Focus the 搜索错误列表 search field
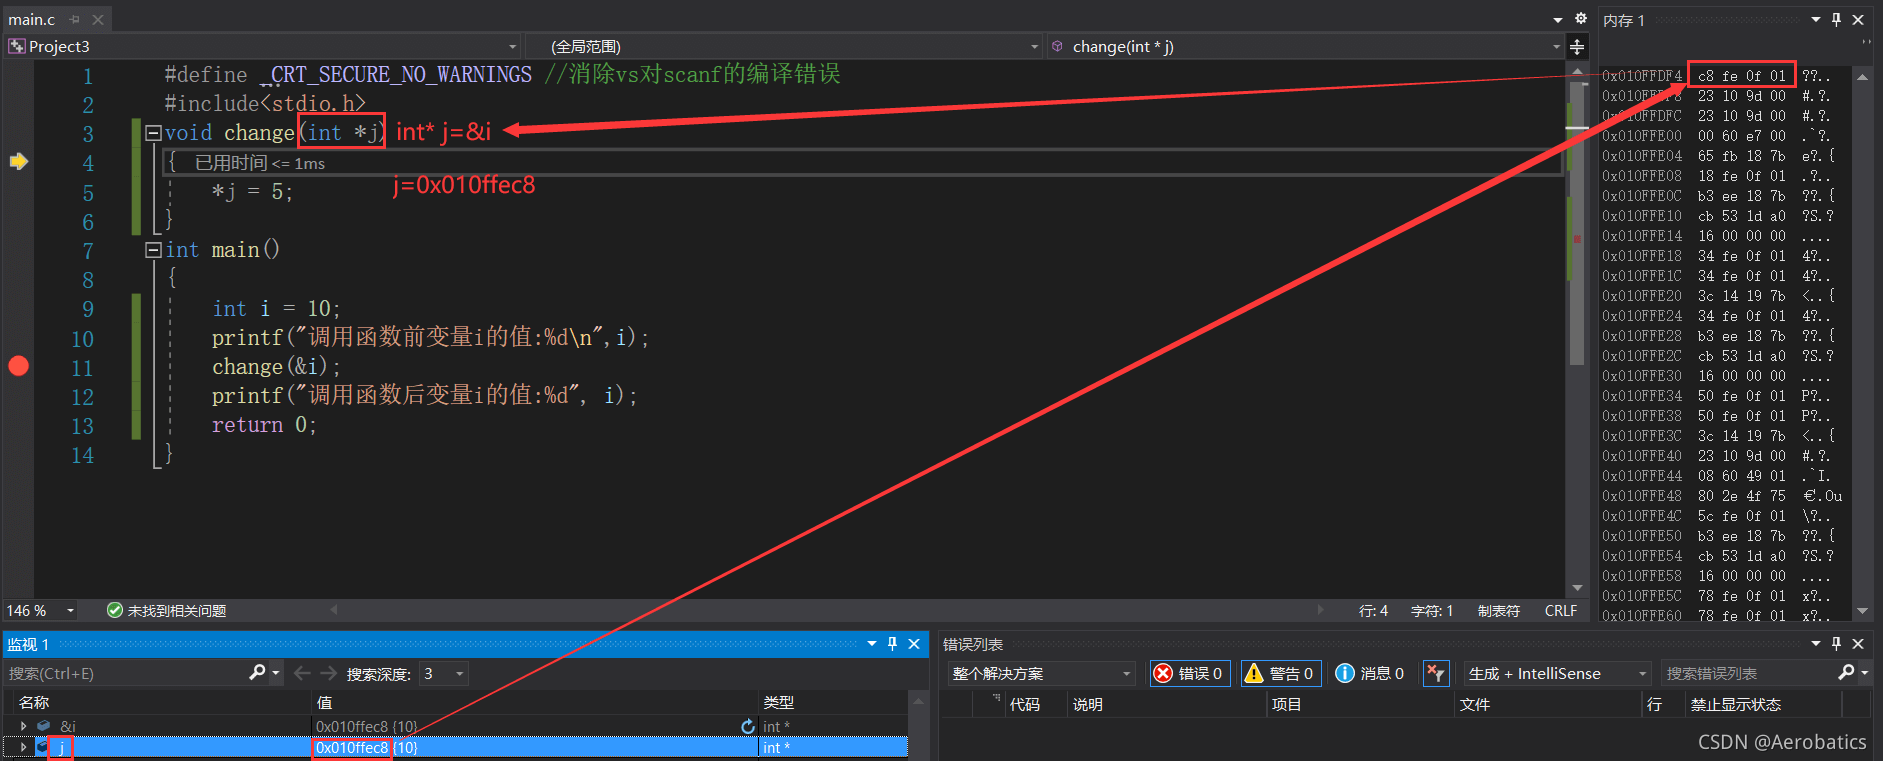The image size is (1883, 761). (1748, 673)
